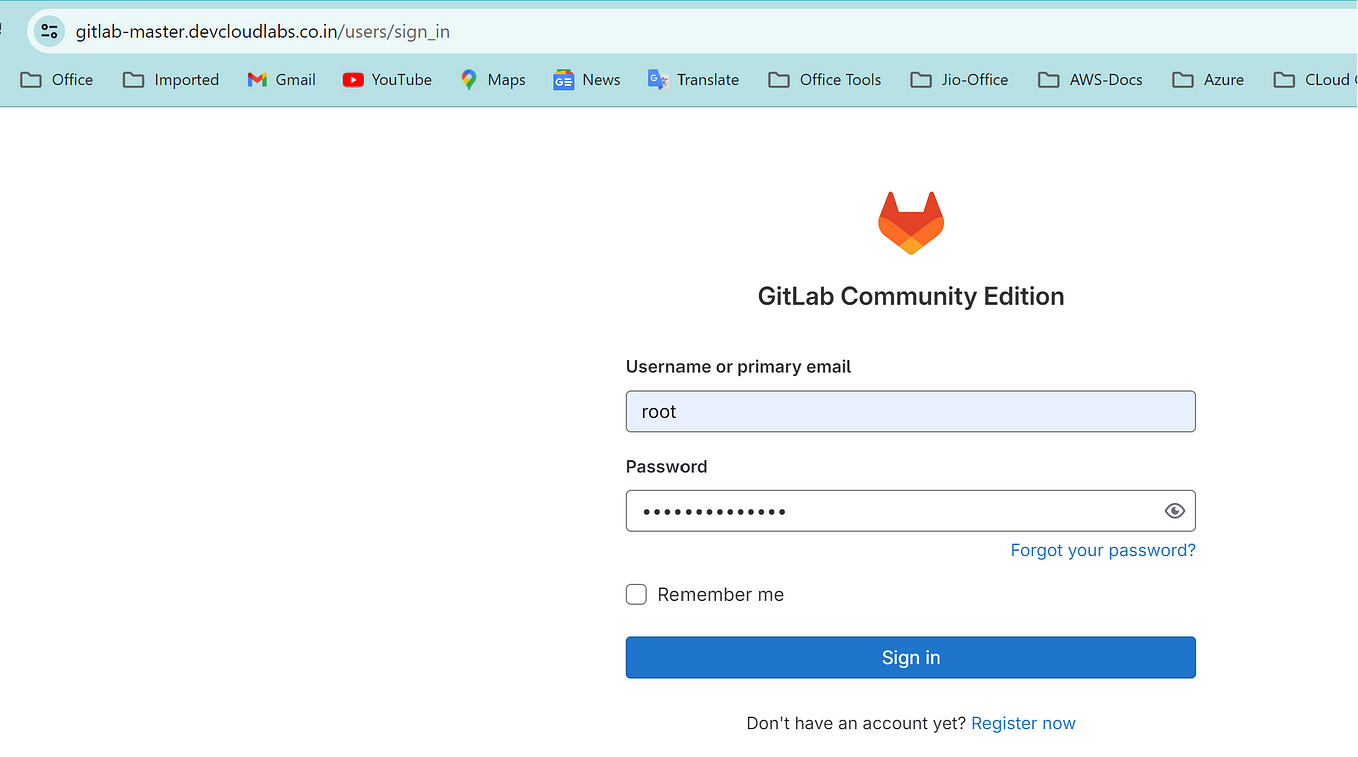The height and width of the screenshot is (757, 1358).
Task: Focus the Username or primary email field
Action: [911, 412]
